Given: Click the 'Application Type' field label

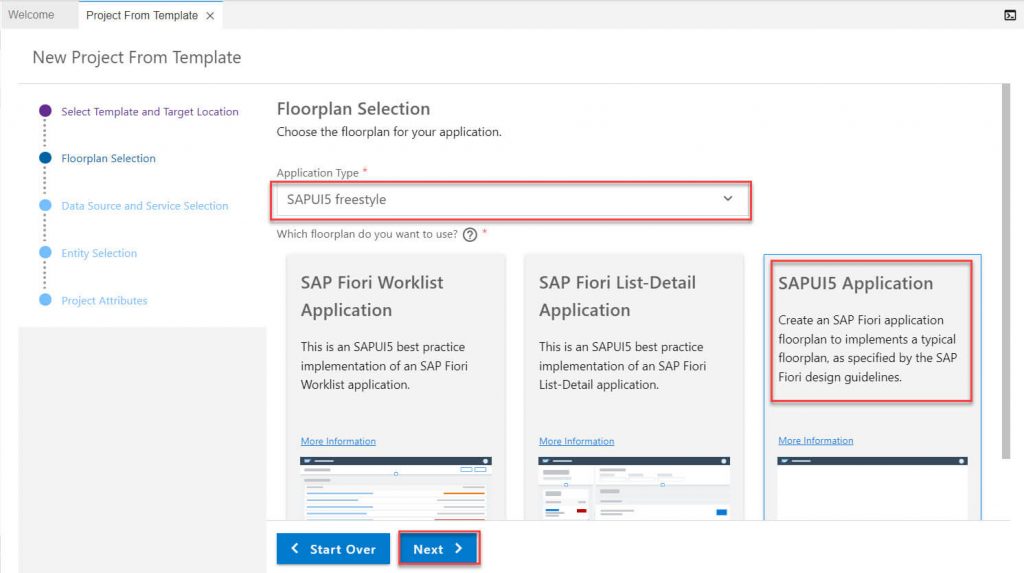Looking at the screenshot, I should (317, 173).
